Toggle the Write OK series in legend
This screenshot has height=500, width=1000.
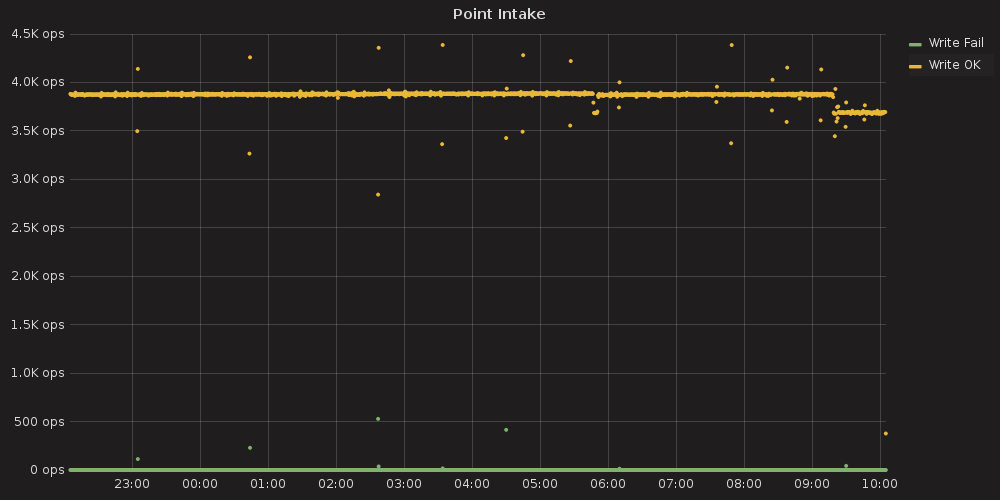coord(954,65)
